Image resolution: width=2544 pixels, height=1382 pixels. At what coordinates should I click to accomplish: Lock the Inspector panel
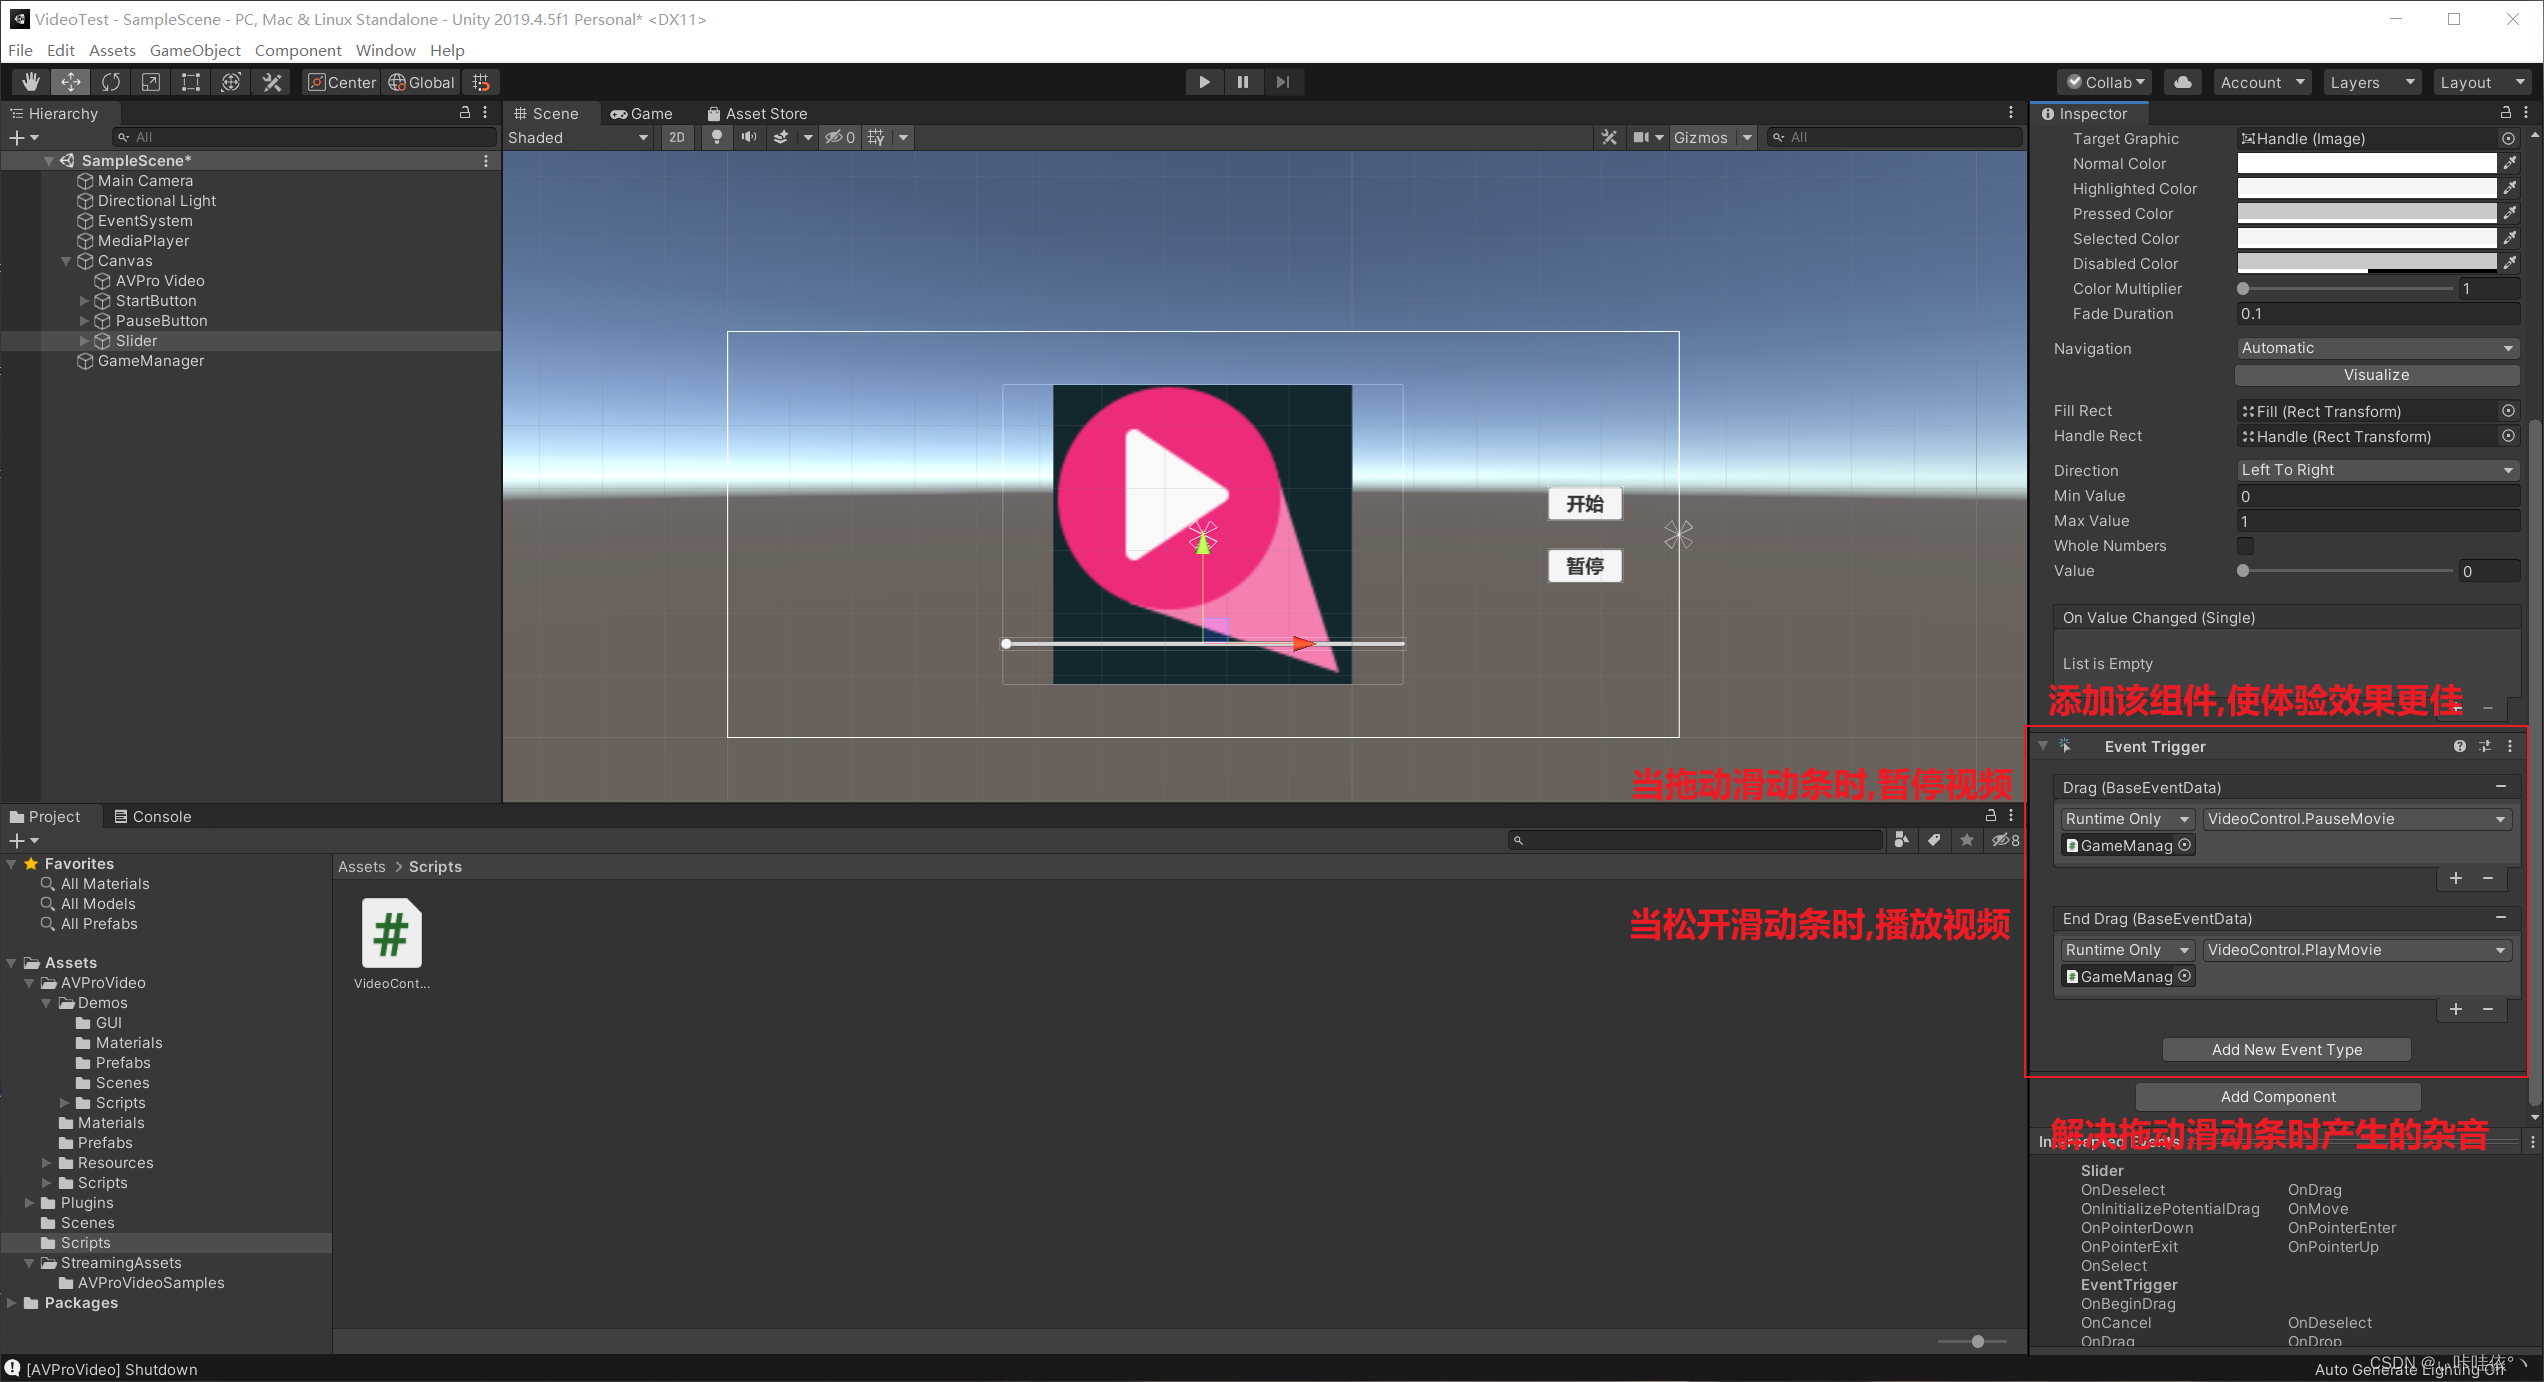2506,113
